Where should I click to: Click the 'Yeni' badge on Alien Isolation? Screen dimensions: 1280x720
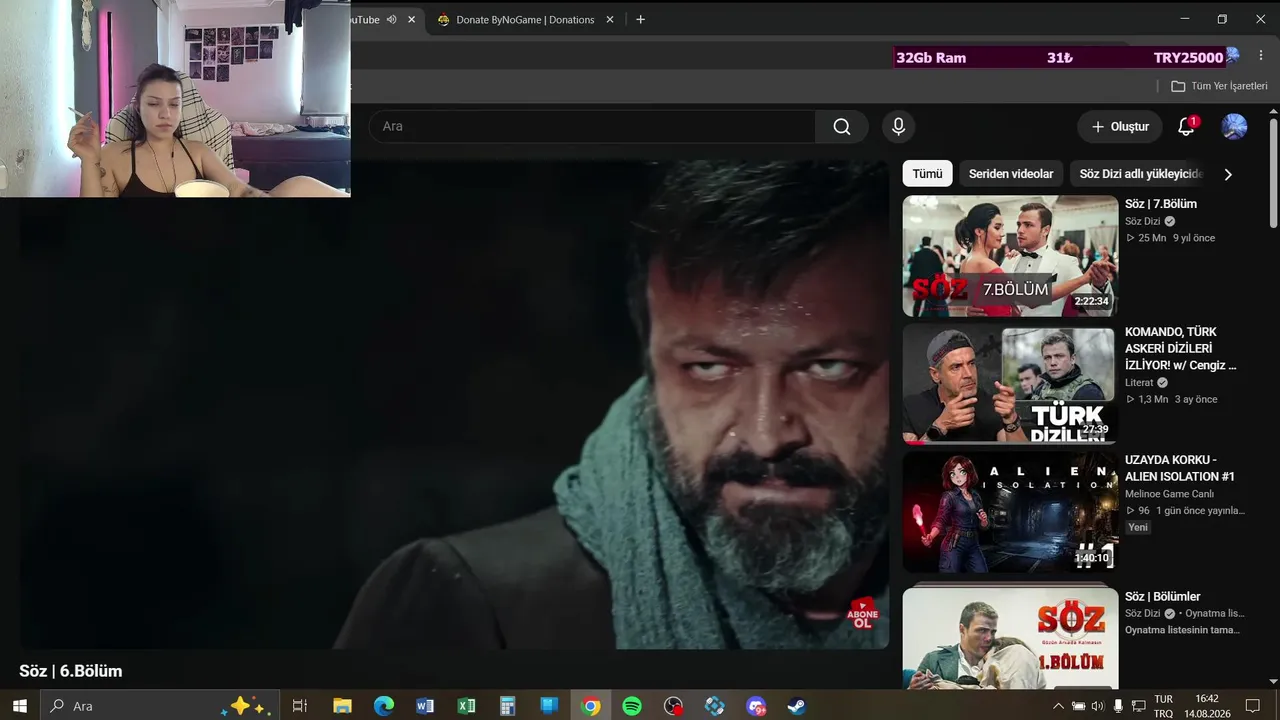point(1138,527)
